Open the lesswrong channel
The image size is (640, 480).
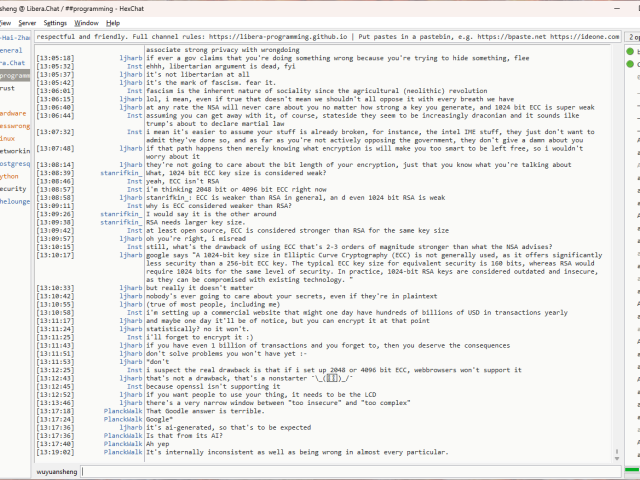pos(14,126)
